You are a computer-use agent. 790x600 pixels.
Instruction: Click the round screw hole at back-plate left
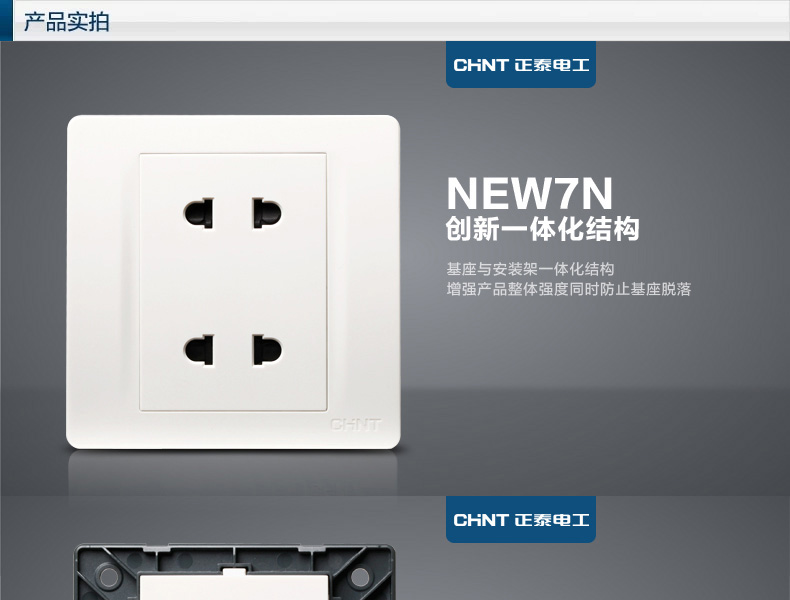[x=108, y=575]
